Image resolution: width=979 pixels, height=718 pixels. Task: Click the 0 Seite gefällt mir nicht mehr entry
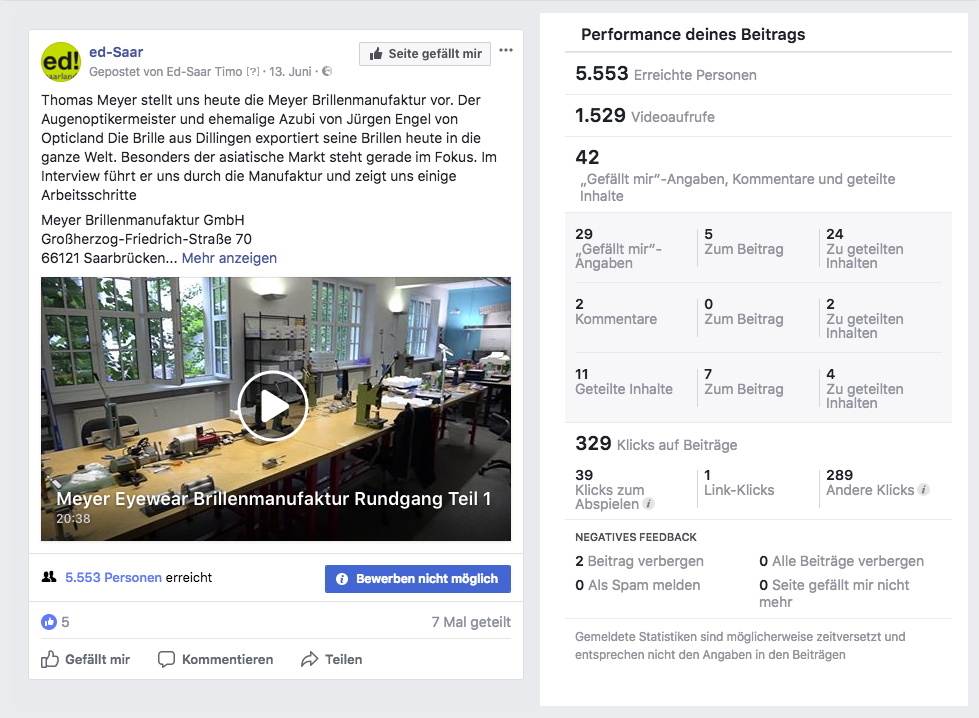834,593
